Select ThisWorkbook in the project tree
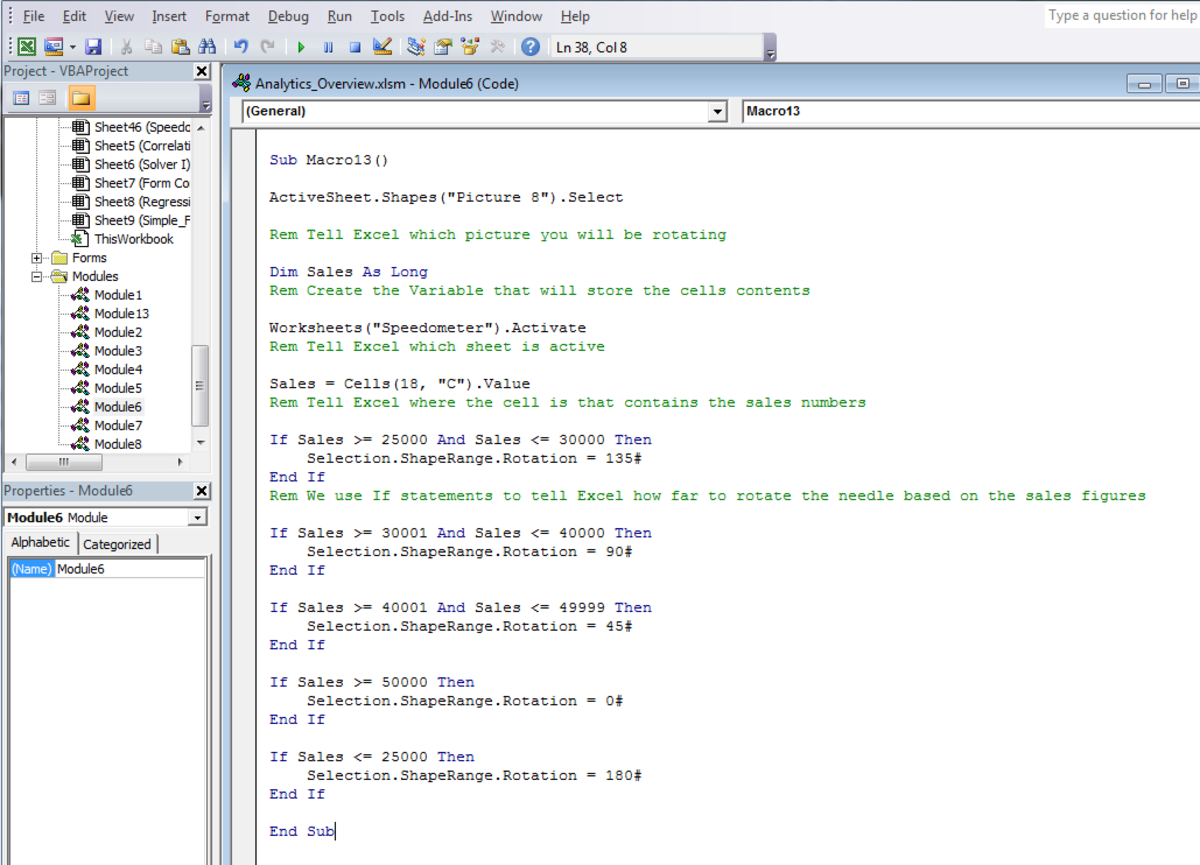The width and height of the screenshot is (1200, 865). click(x=134, y=239)
